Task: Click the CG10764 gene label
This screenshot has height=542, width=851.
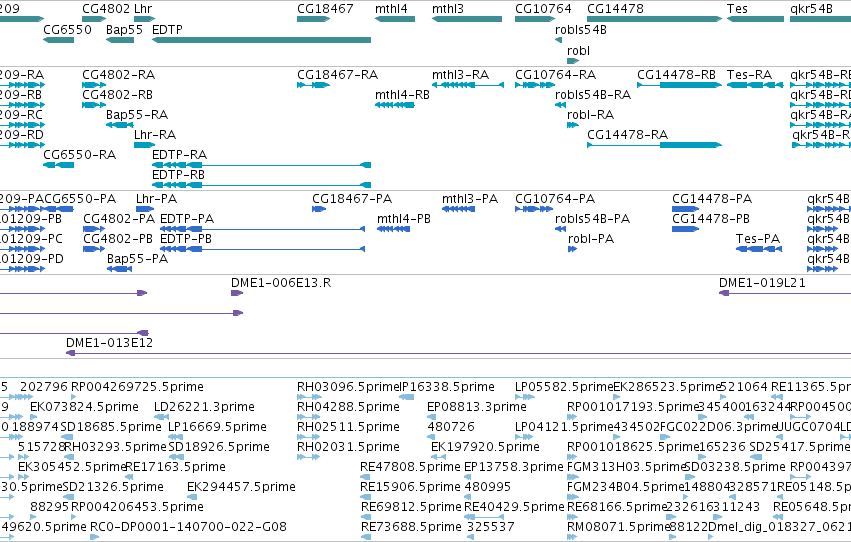Action: [543, 9]
